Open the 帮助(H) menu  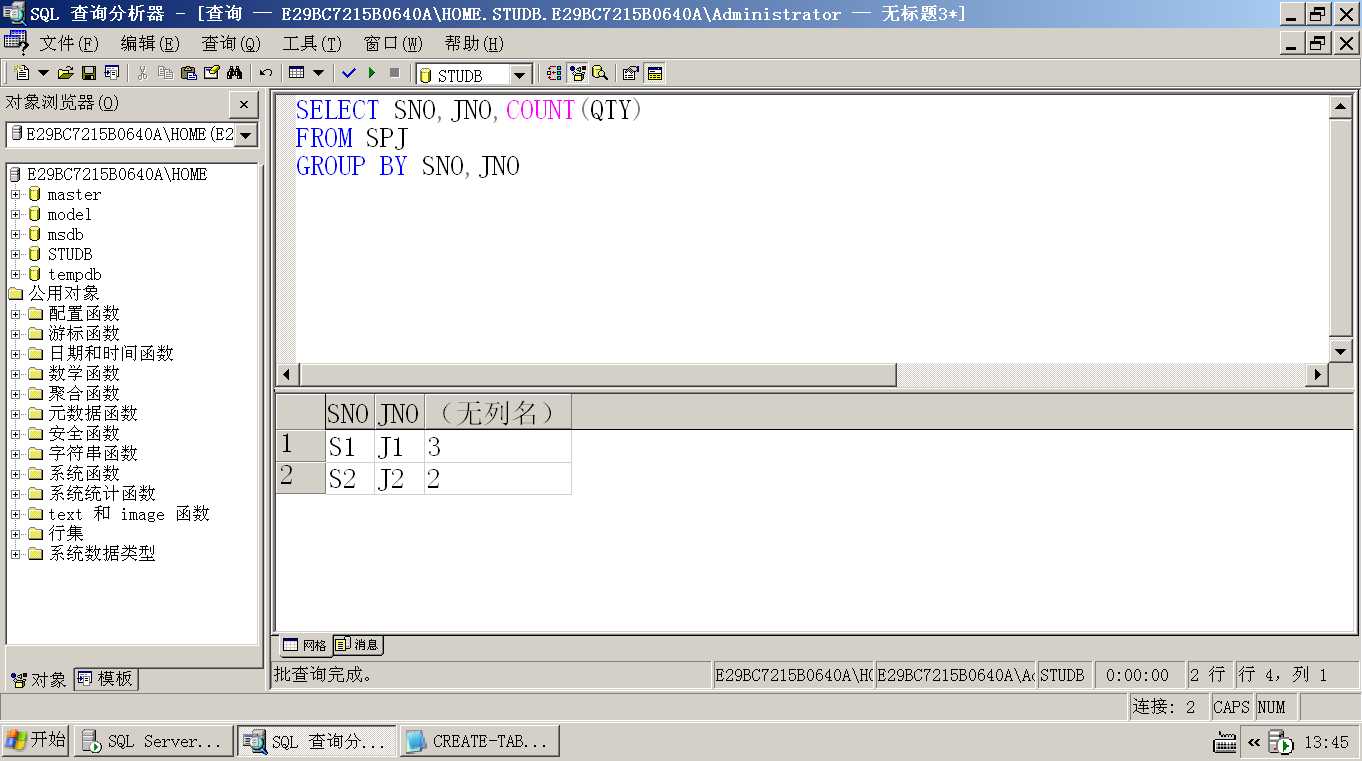click(x=474, y=43)
